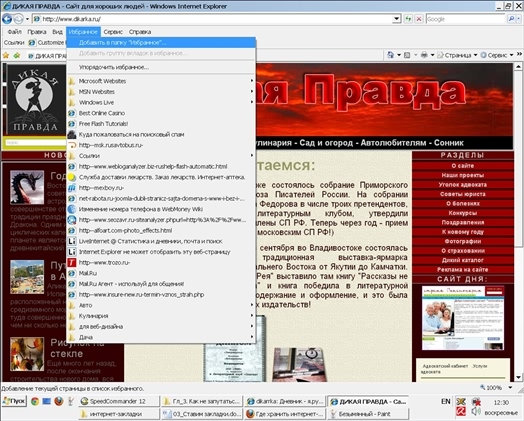
Task: Open Изменение номера телефона в WebMoney Wiki
Action: [161, 209]
